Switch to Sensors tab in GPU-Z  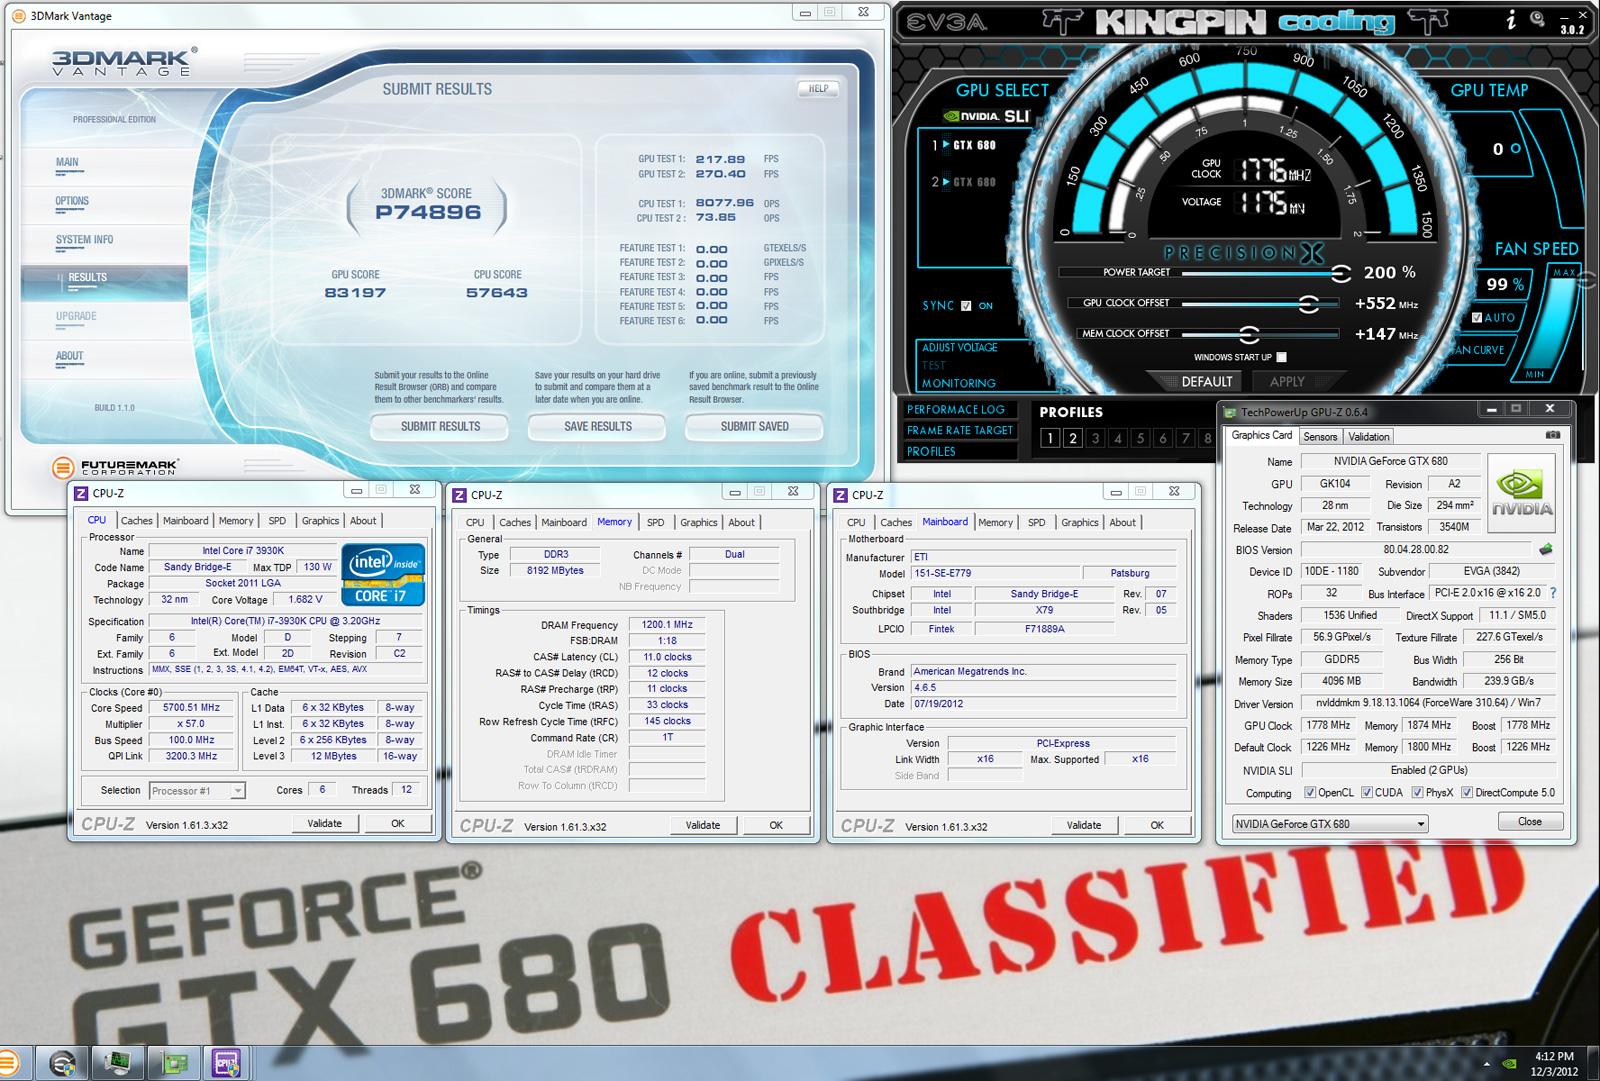coord(1320,437)
